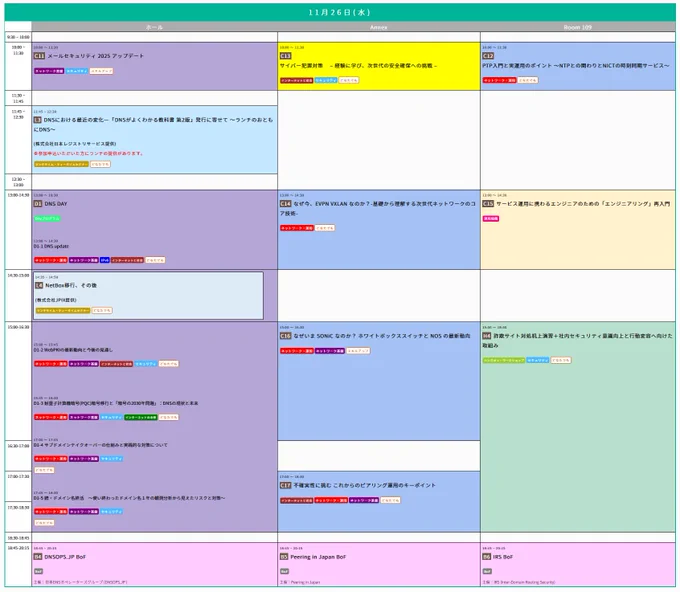The height and width of the screenshot is (592, 680).
Task: Click the blue セキュリティ tag under H4 session
Action: 538,360
